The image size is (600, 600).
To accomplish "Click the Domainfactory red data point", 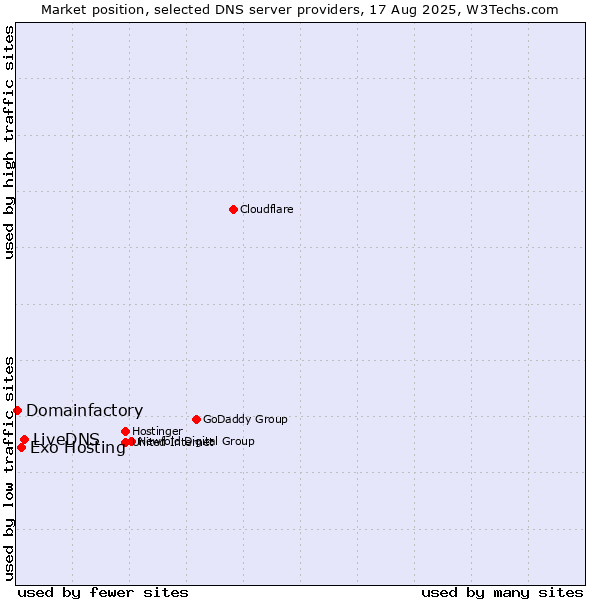I will [18, 411].
